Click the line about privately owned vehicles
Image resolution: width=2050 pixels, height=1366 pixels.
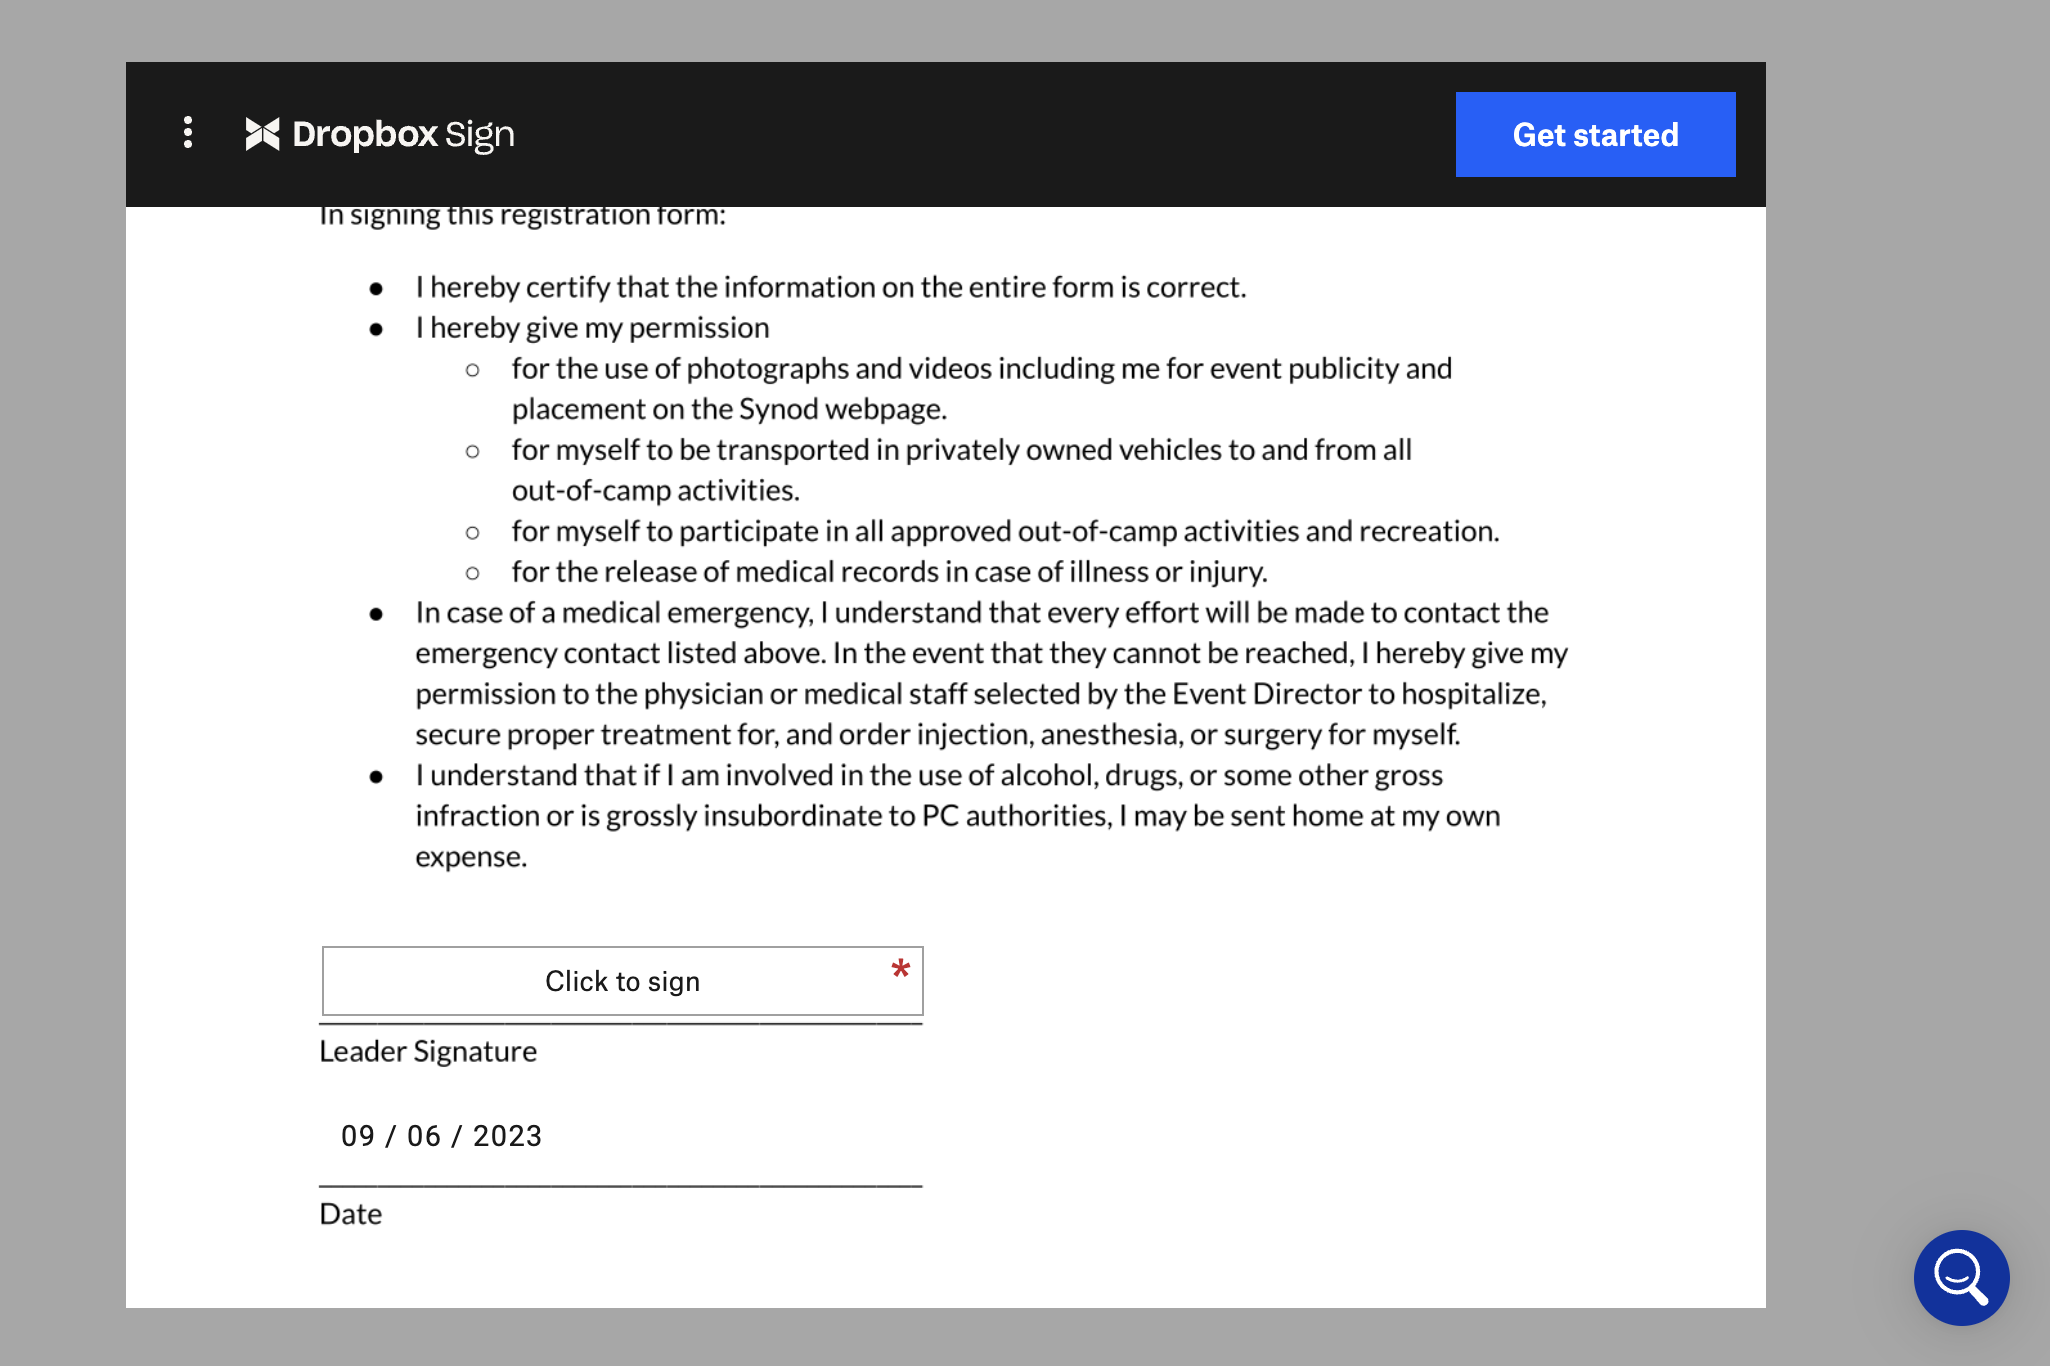pyautogui.click(x=961, y=470)
